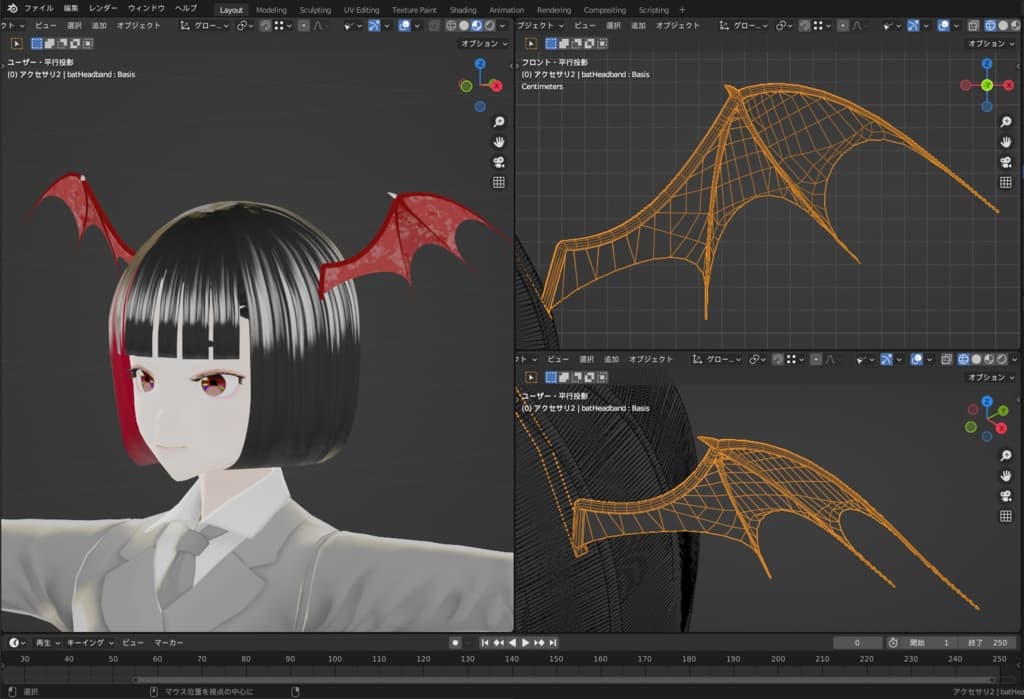Screen dimensions: 1024x699
Task: Open the 追加 menu in left viewport header
Action: tap(99, 25)
